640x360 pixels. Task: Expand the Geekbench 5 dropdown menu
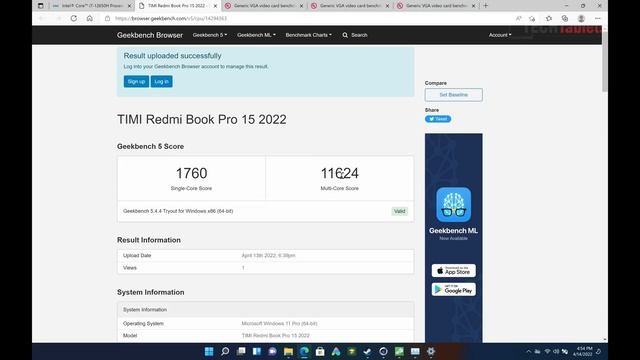click(x=210, y=35)
